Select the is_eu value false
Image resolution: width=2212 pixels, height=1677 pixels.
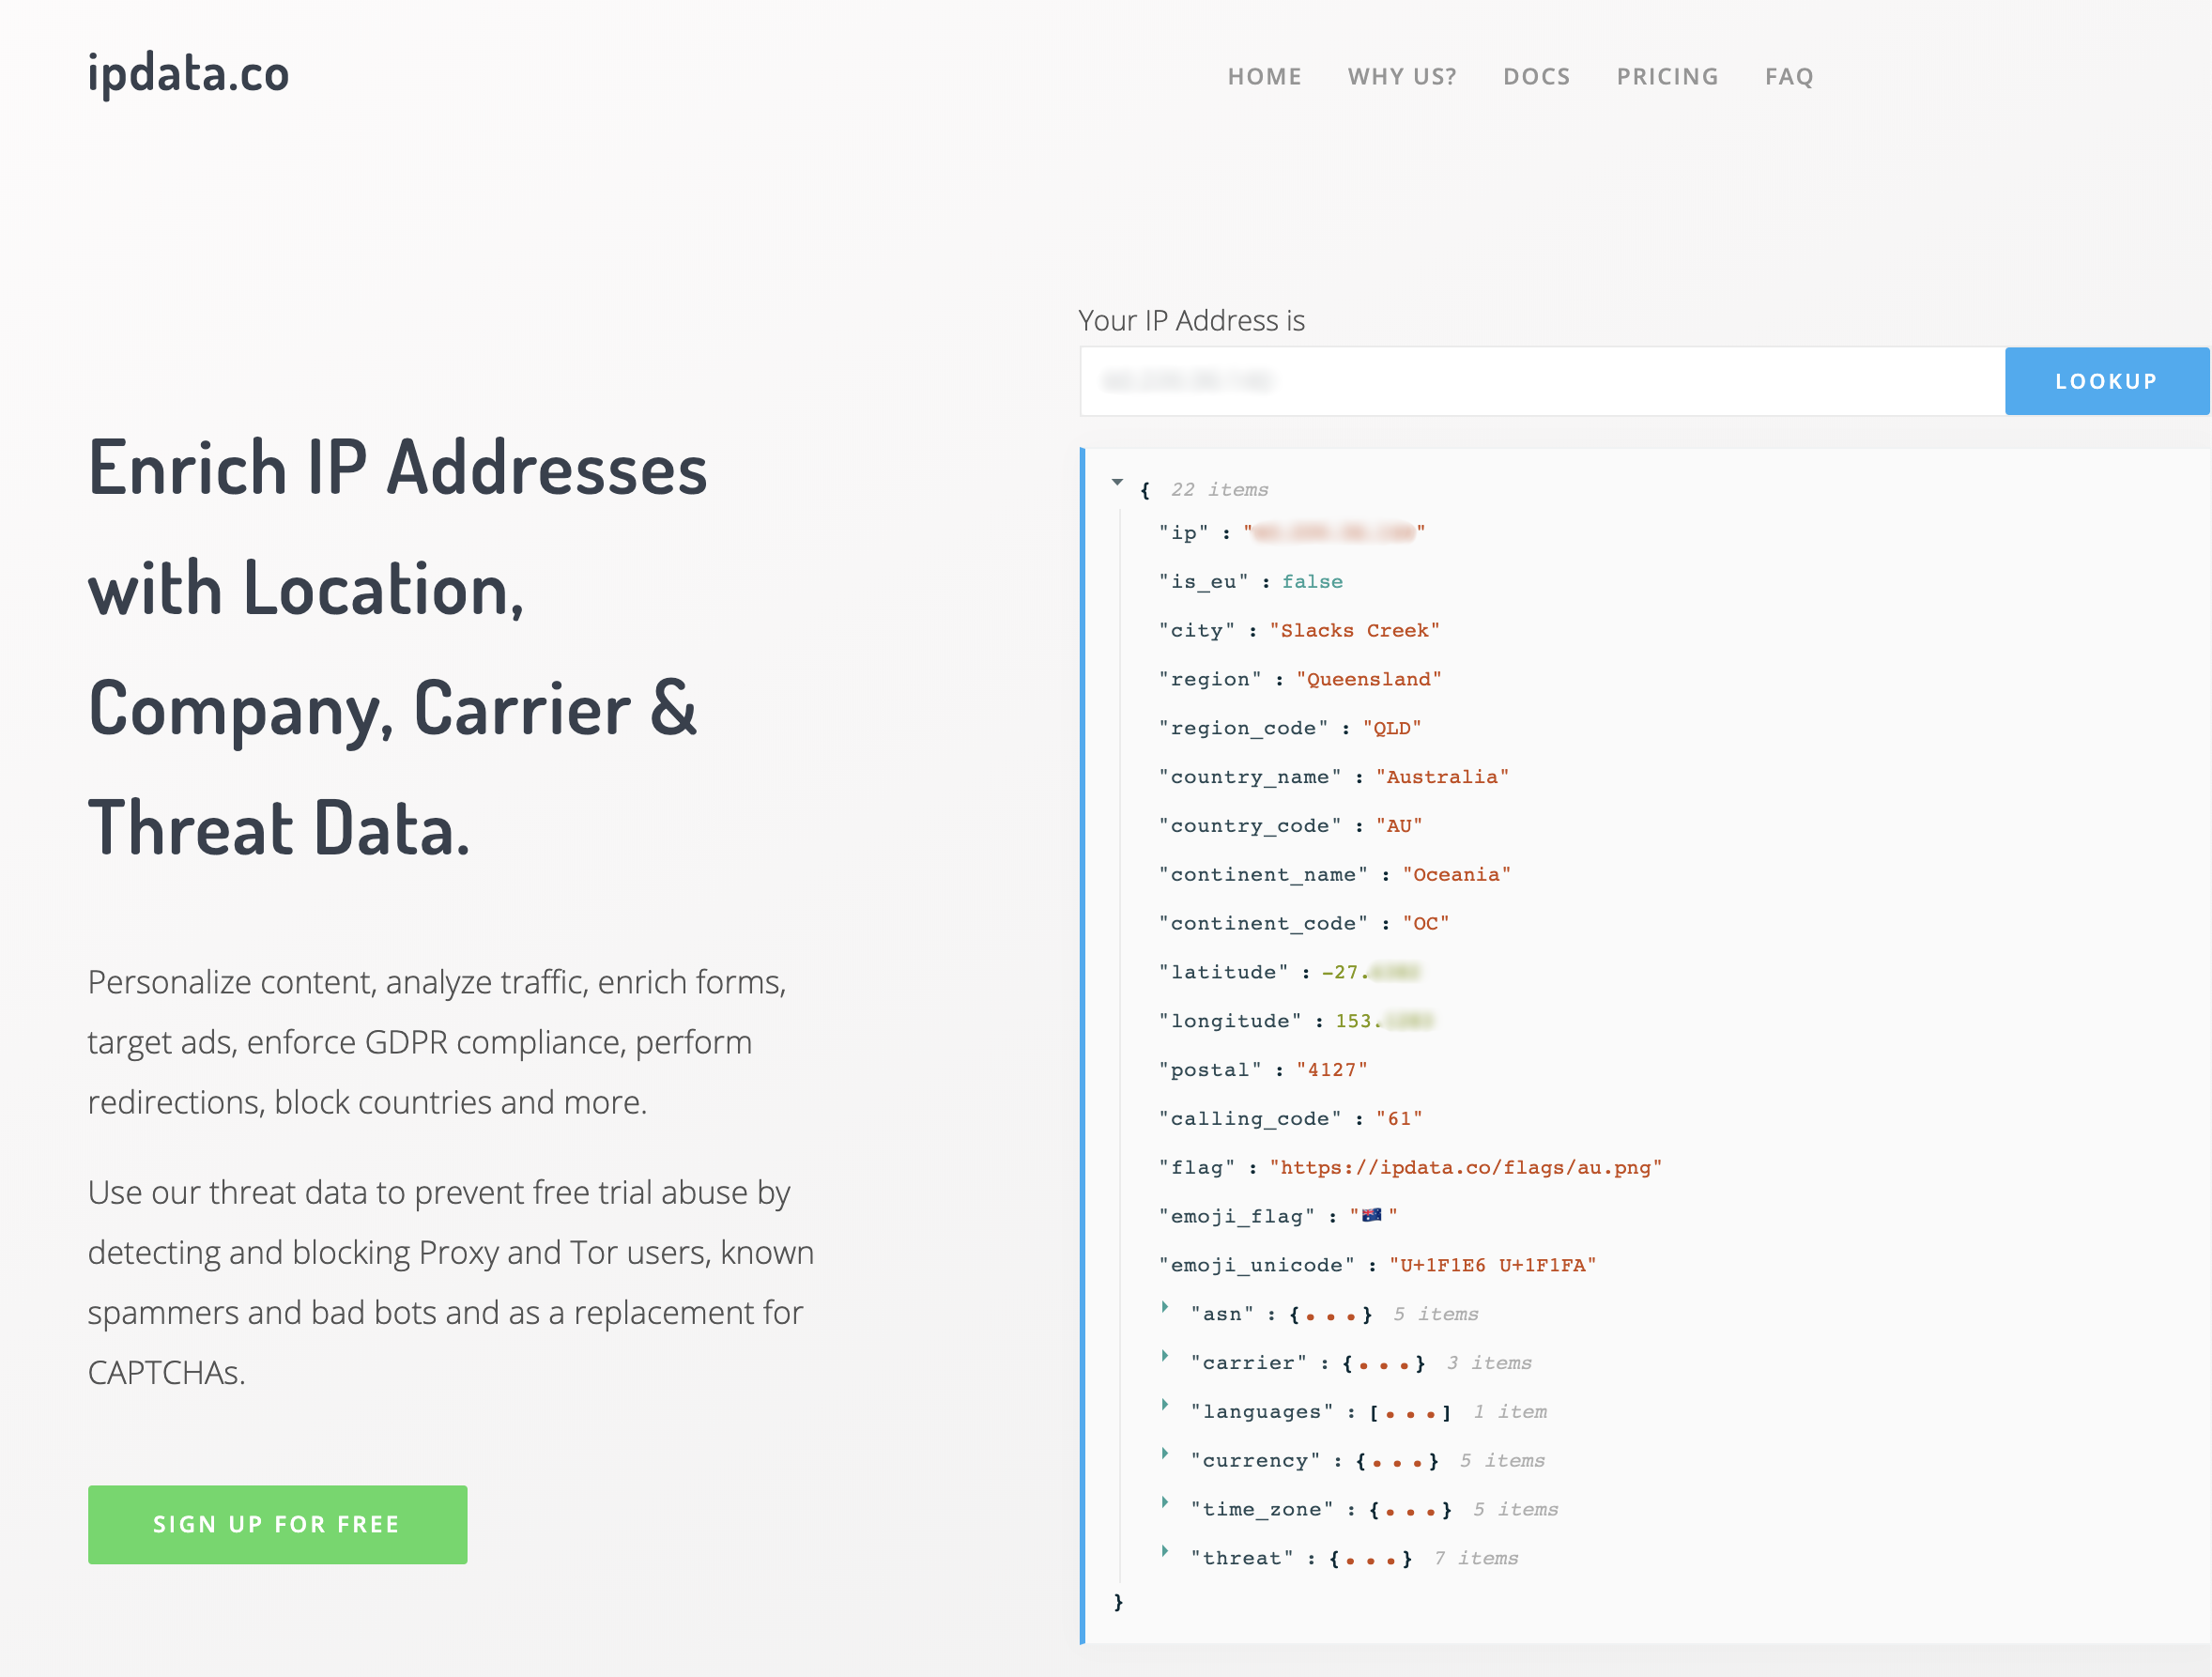coord(1312,582)
